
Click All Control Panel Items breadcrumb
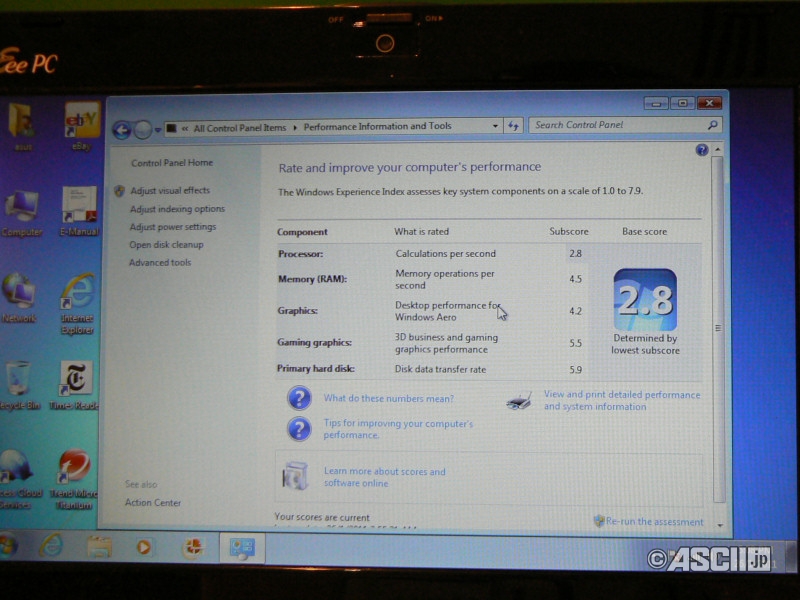pos(239,128)
